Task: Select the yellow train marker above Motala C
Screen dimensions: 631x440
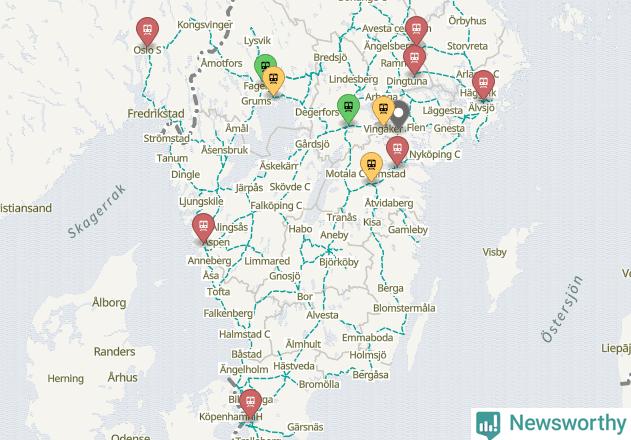Action: click(x=371, y=165)
